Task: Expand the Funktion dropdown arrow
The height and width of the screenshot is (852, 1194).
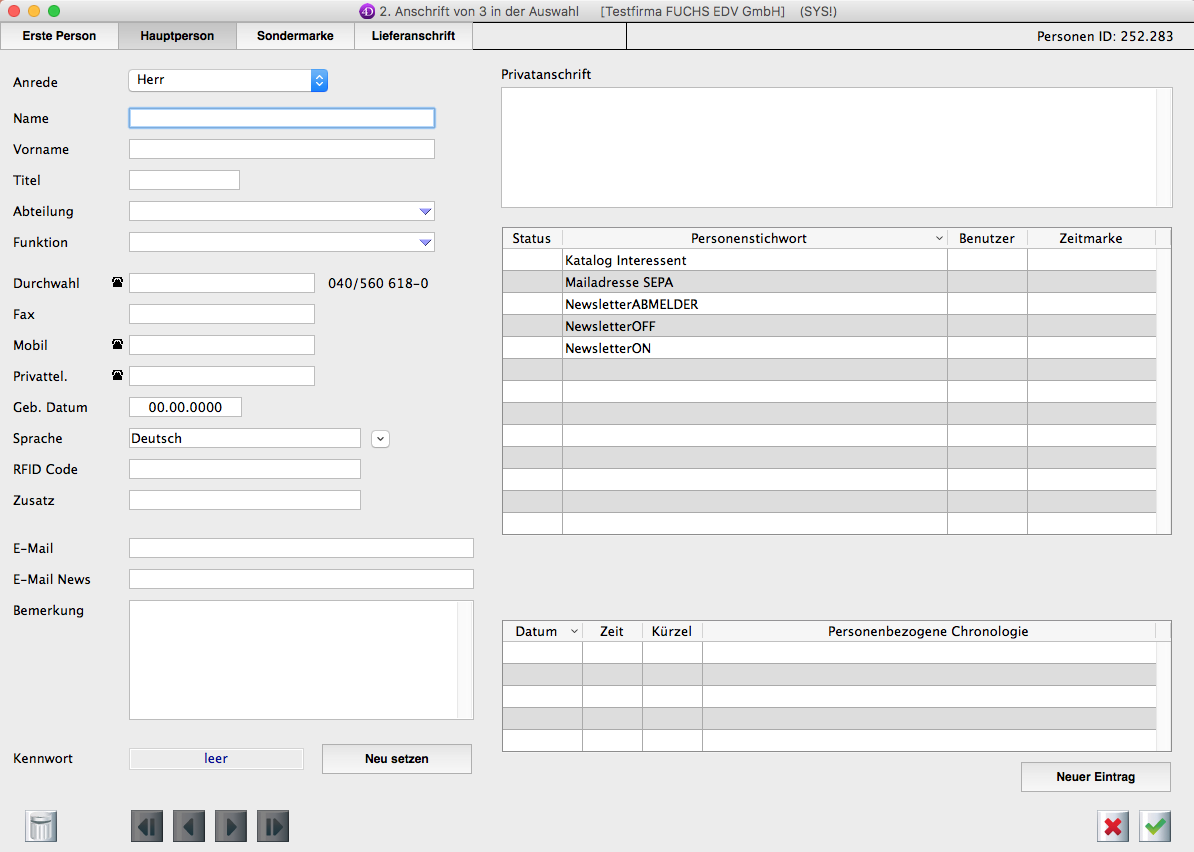Action: [x=425, y=243]
